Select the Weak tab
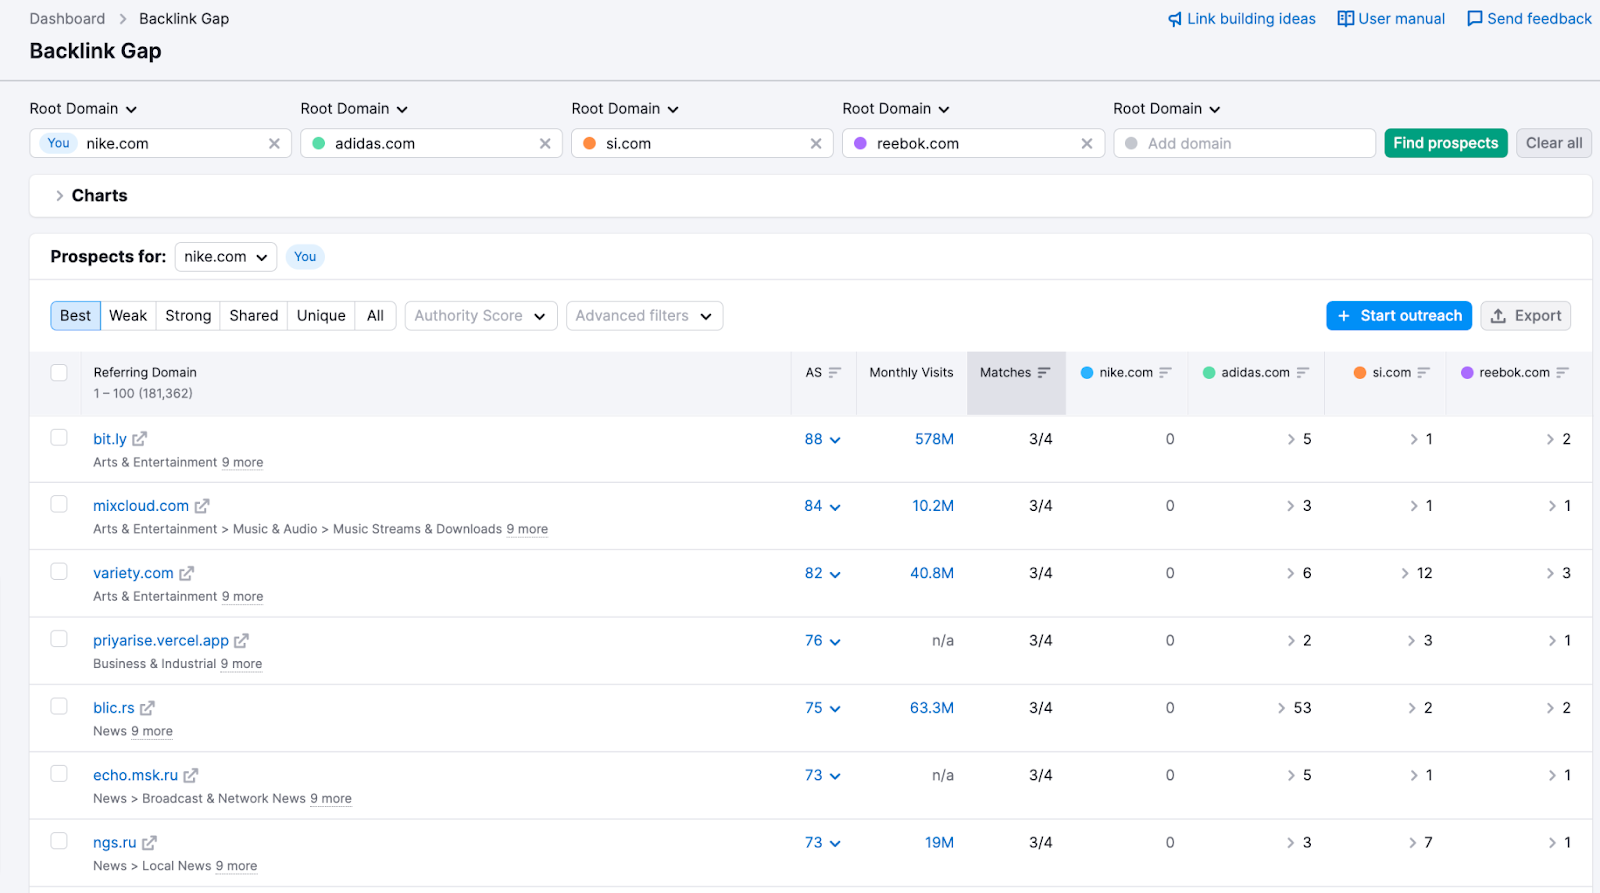Image resolution: width=1600 pixels, height=893 pixels. click(128, 316)
